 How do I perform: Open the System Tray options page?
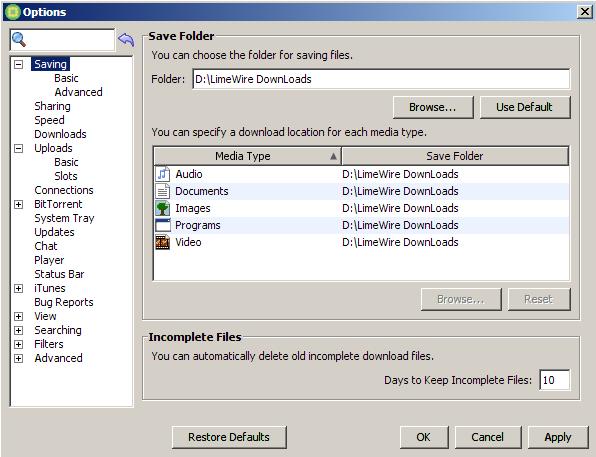[64, 218]
